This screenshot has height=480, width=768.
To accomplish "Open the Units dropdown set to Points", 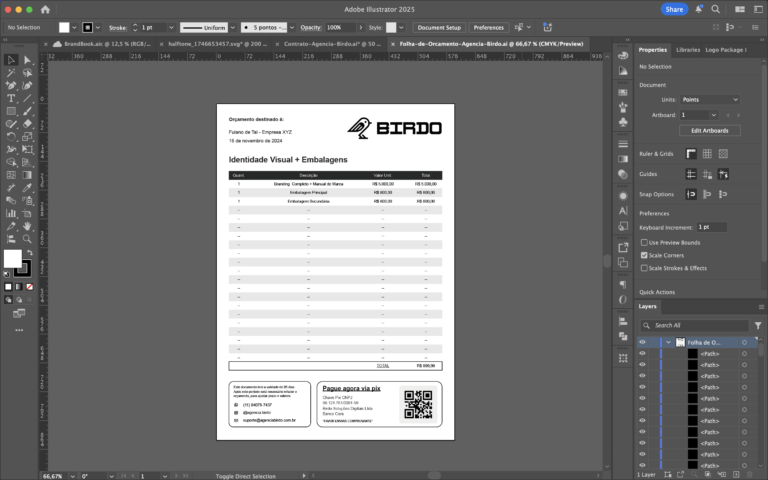I will (709, 100).
